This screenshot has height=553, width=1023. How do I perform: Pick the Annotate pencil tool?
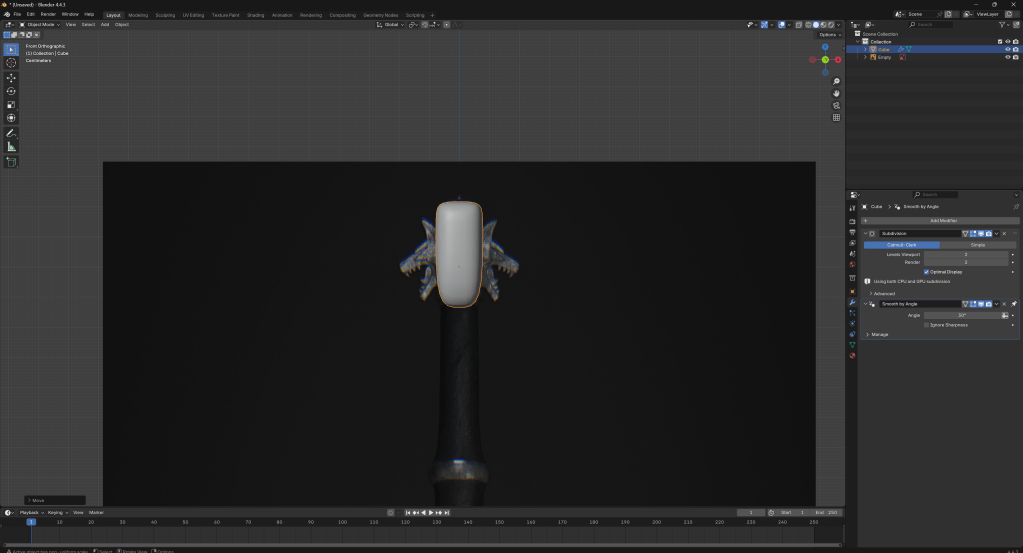pyautogui.click(x=11, y=133)
